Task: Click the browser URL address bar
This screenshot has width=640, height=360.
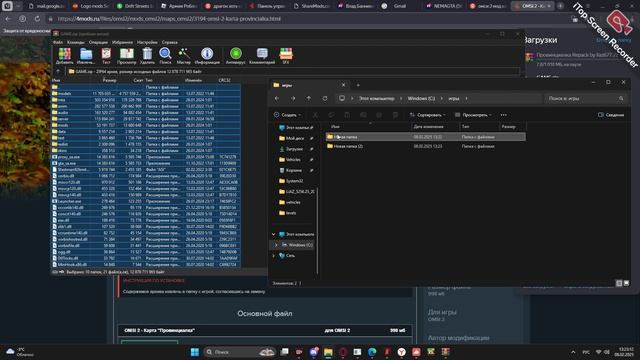Action: (x=169, y=19)
